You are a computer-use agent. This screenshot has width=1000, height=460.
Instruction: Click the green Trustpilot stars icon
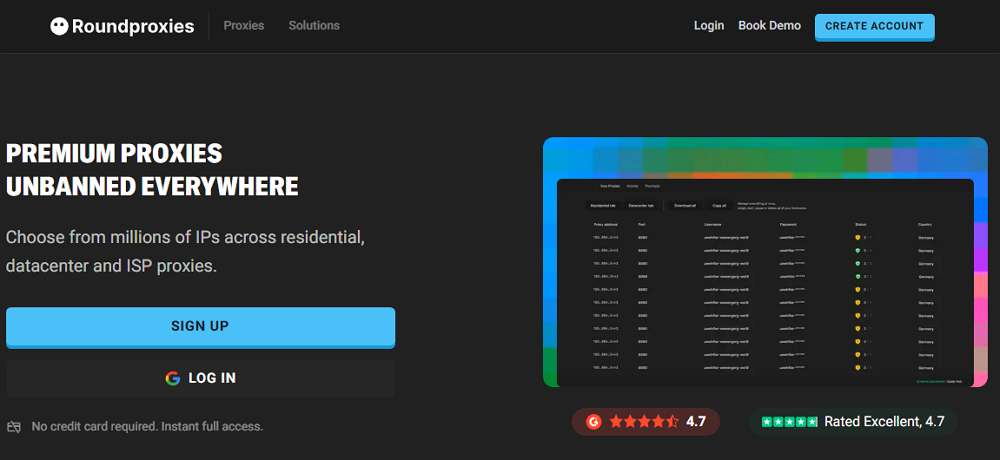tap(789, 422)
